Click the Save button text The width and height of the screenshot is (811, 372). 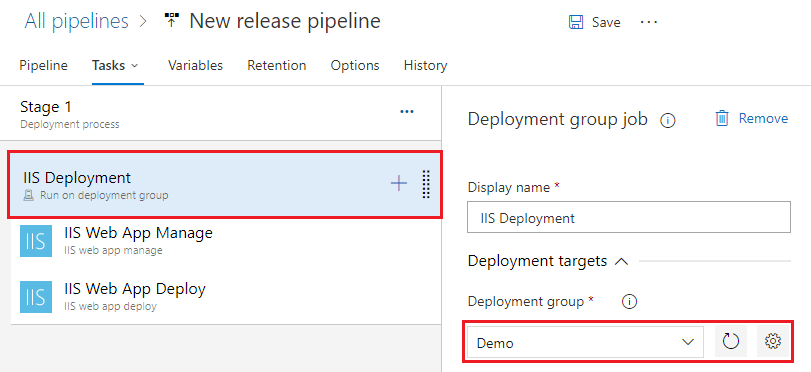[606, 23]
